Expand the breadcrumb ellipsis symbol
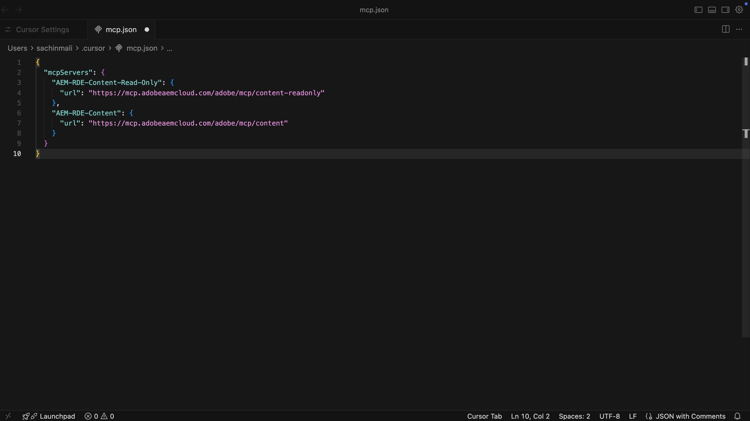Image resolution: width=750 pixels, height=421 pixels. tap(169, 48)
